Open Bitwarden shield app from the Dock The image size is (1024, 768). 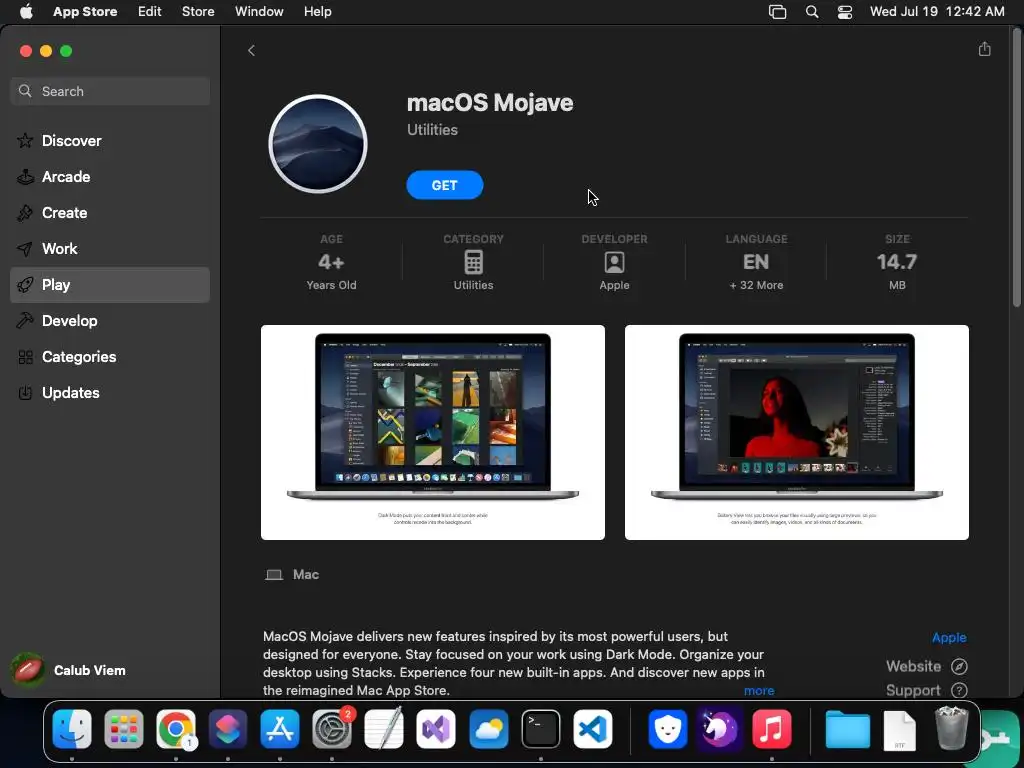pyautogui.click(x=668, y=729)
